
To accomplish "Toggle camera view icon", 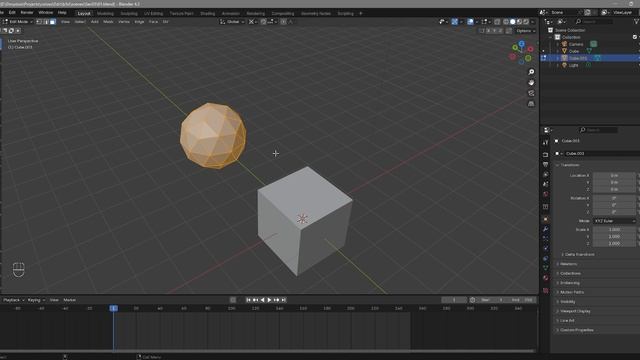I will point(531,93).
